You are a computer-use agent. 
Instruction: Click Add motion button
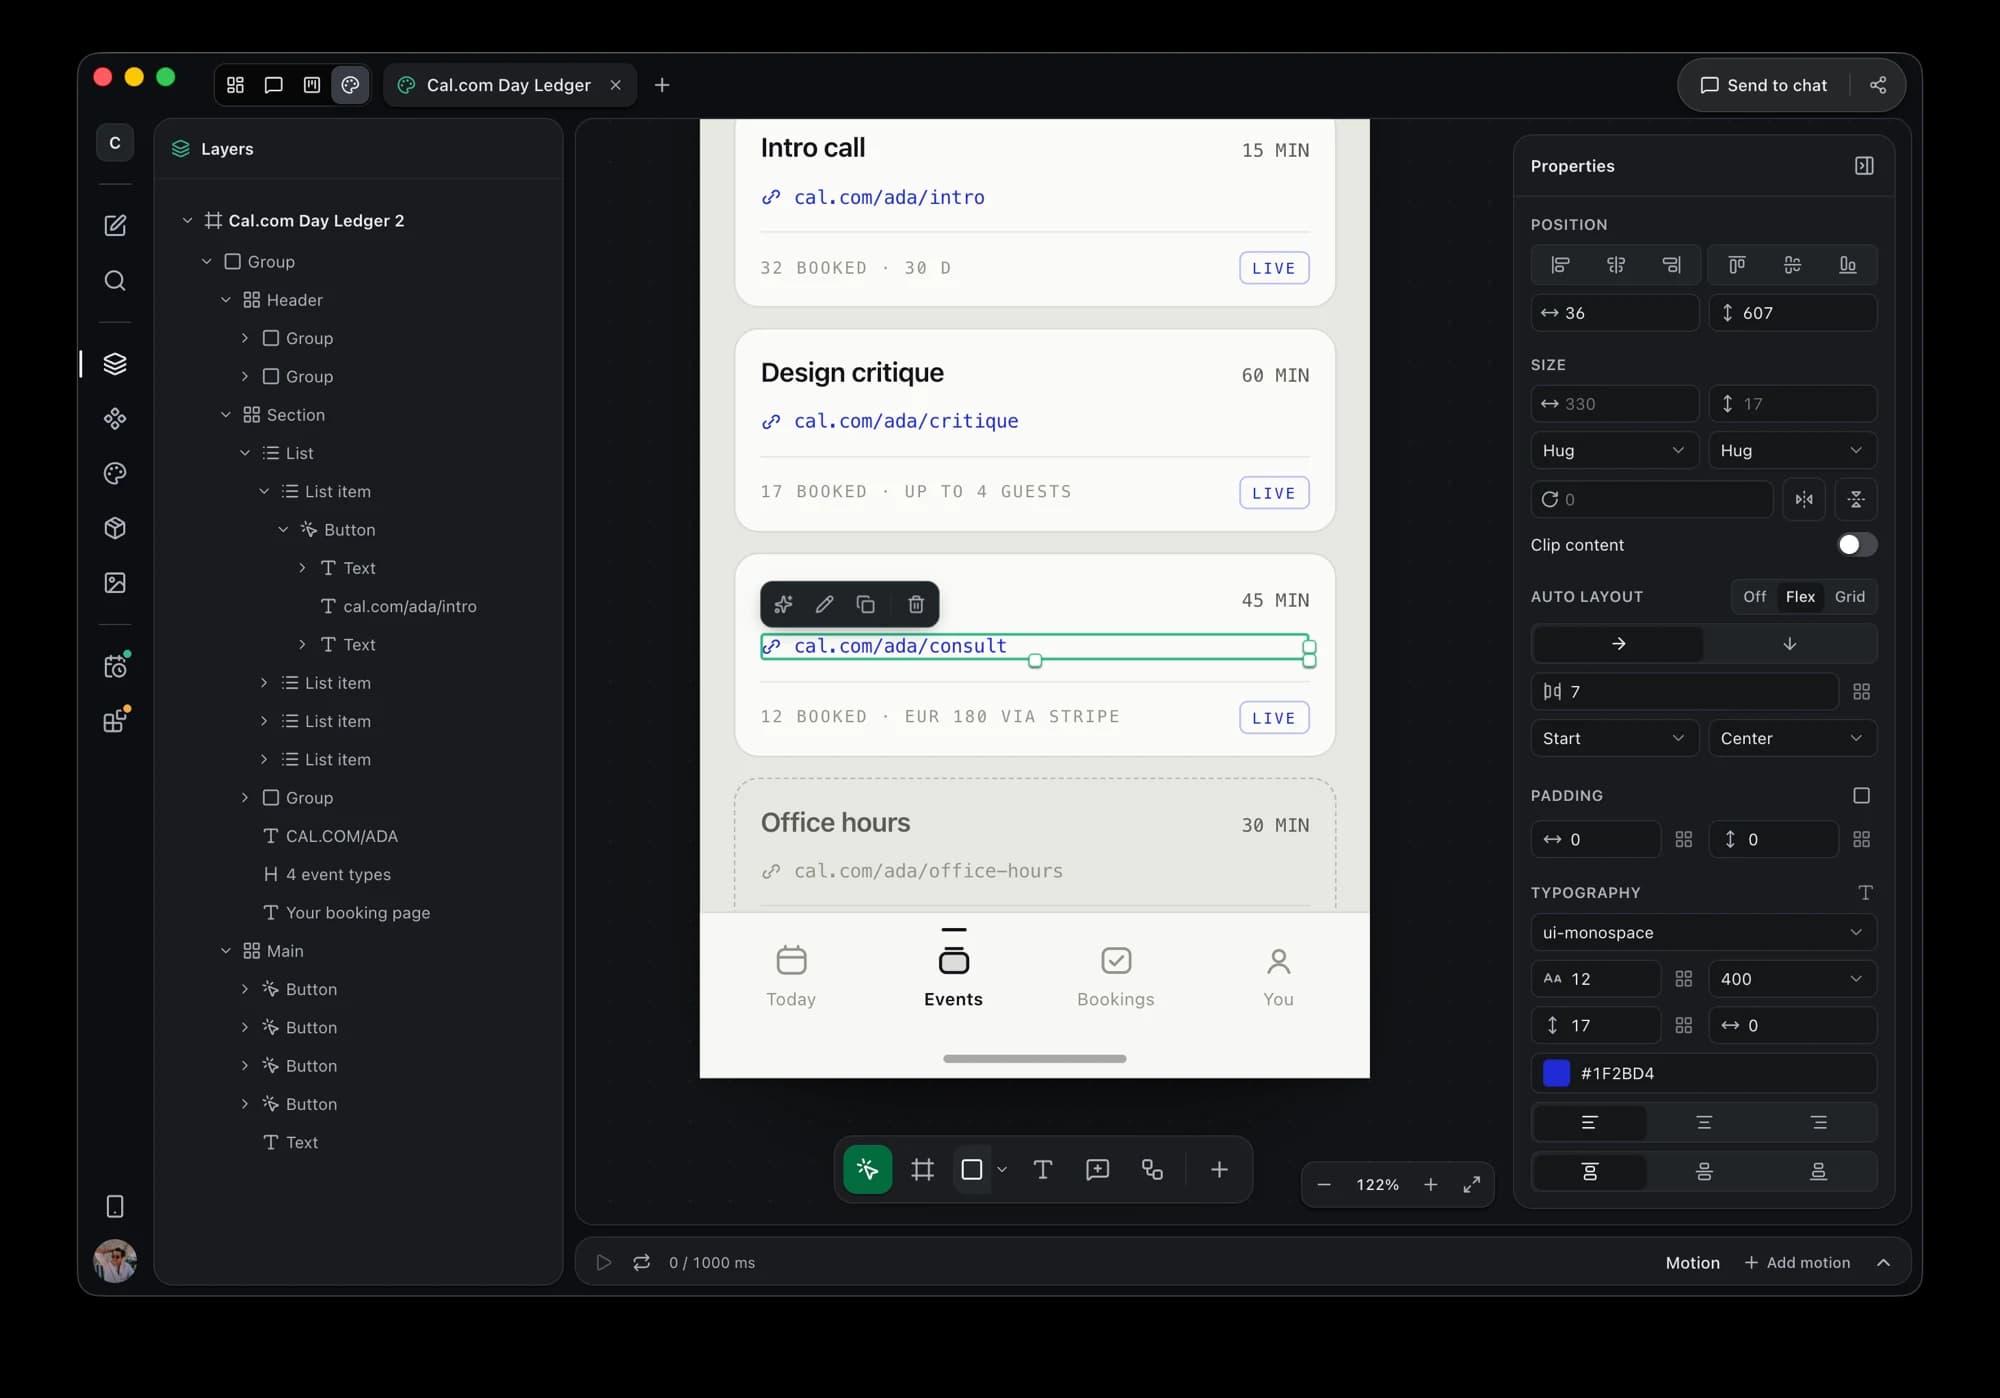pyautogui.click(x=1797, y=1262)
